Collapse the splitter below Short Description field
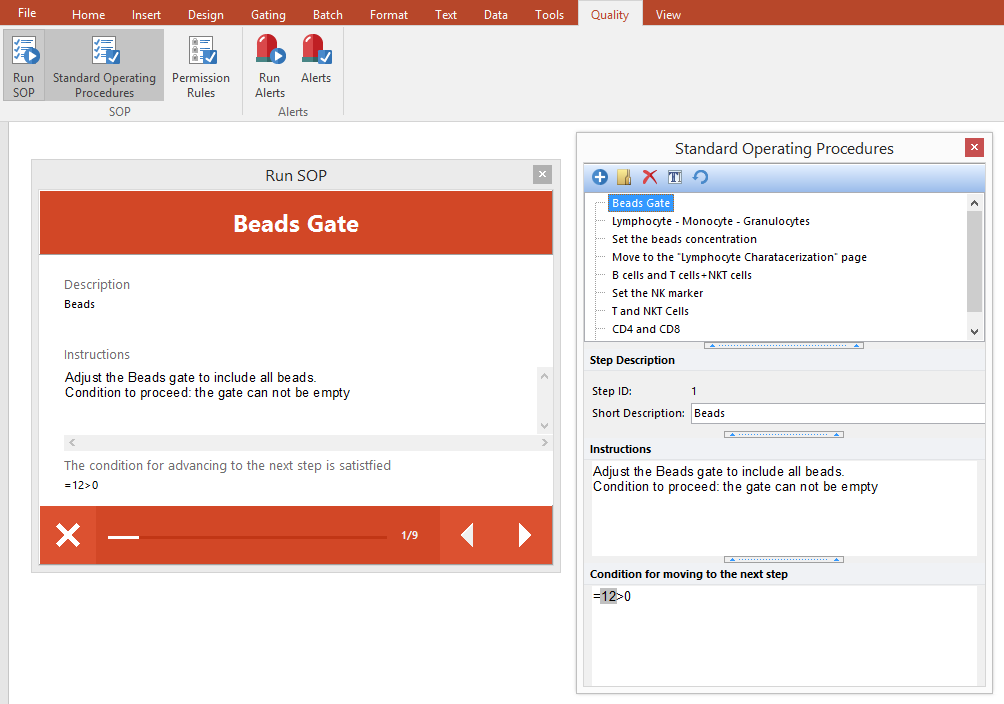 coord(784,435)
